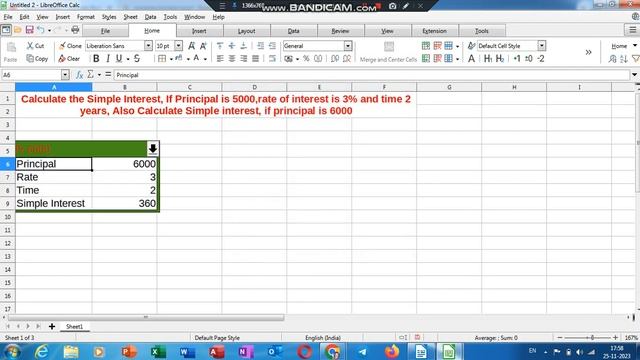Decrease font size icon
The image size is (640, 360).
[203, 46]
